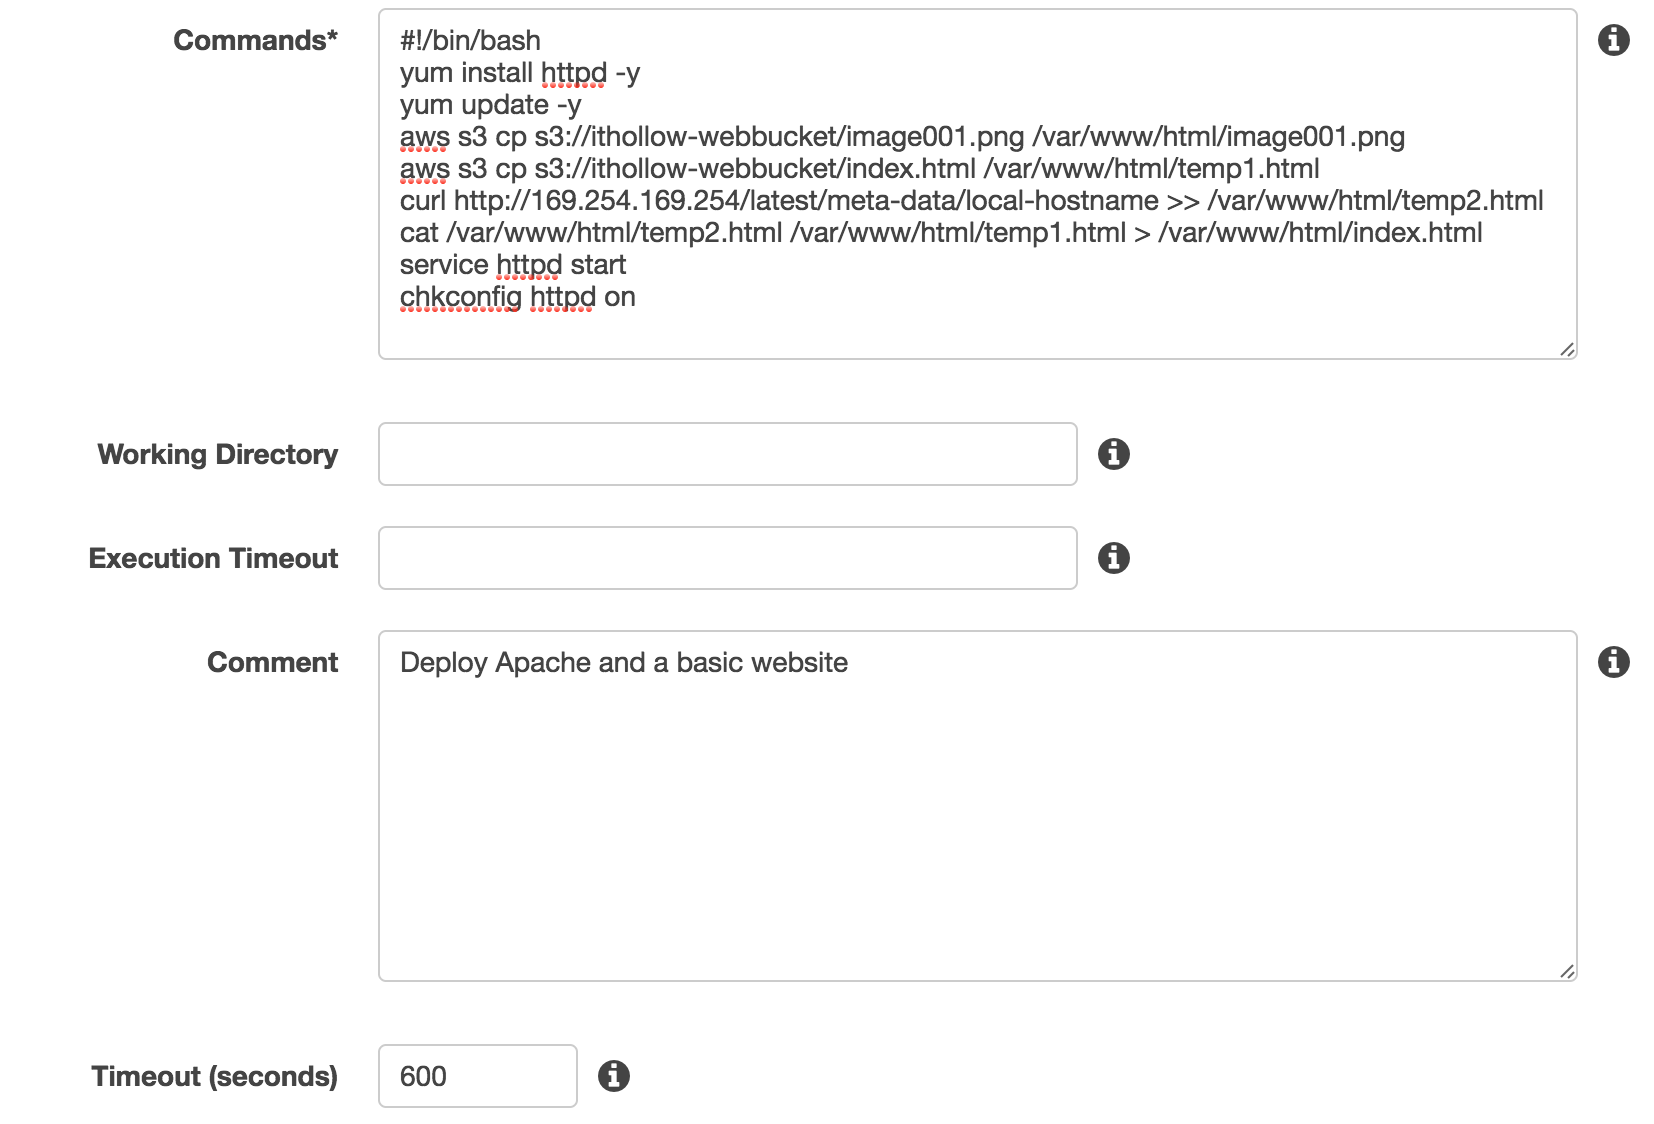Click the info icon beside Comment field
The width and height of the screenshot is (1654, 1124).
(x=1613, y=662)
